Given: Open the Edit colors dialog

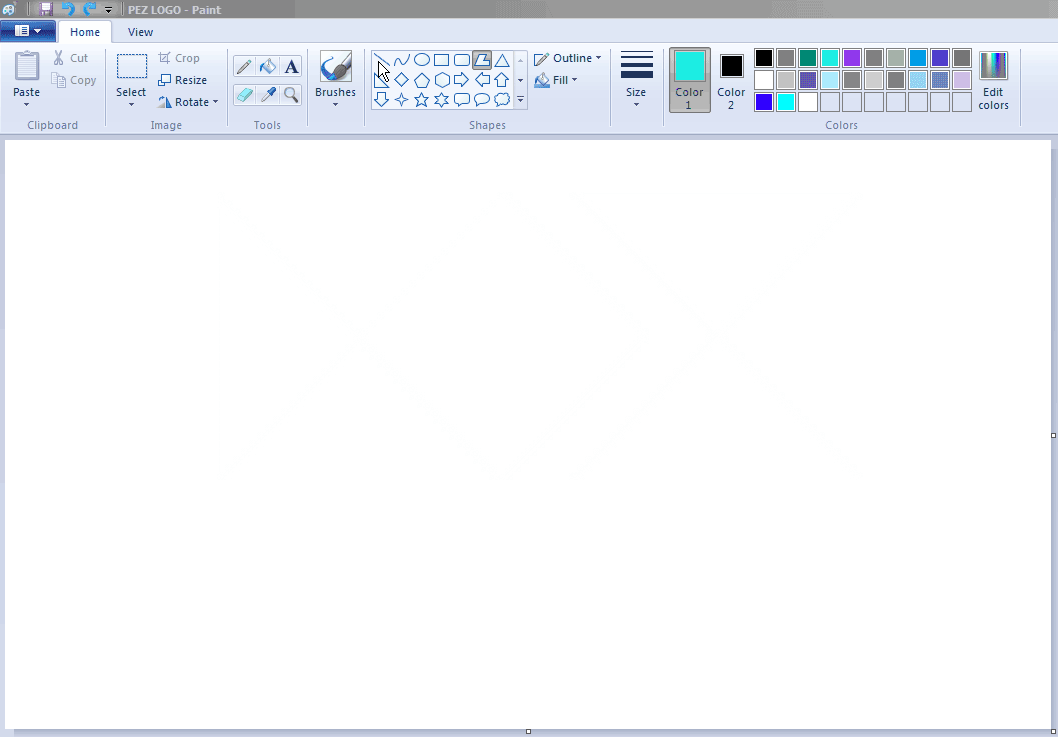Looking at the screenshot, I should click(x=993, y=80).
